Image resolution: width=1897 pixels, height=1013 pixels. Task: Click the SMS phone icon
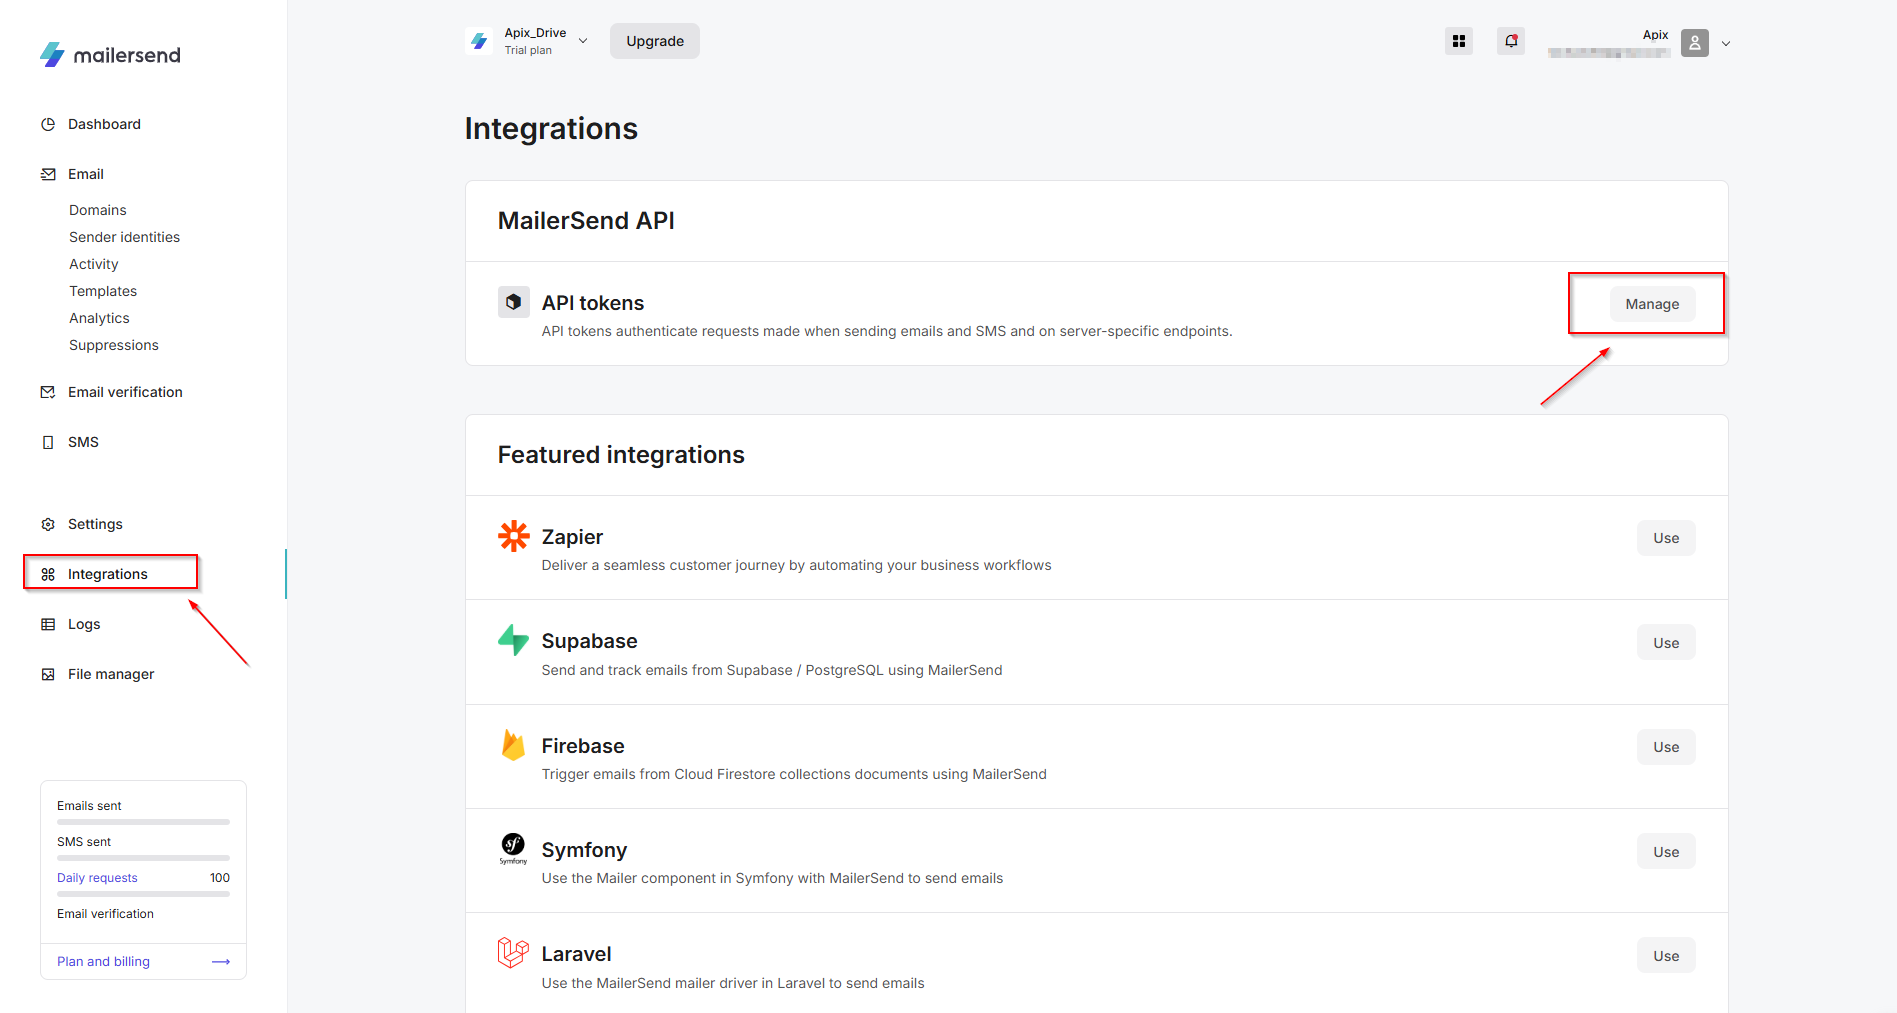[48, 442]
